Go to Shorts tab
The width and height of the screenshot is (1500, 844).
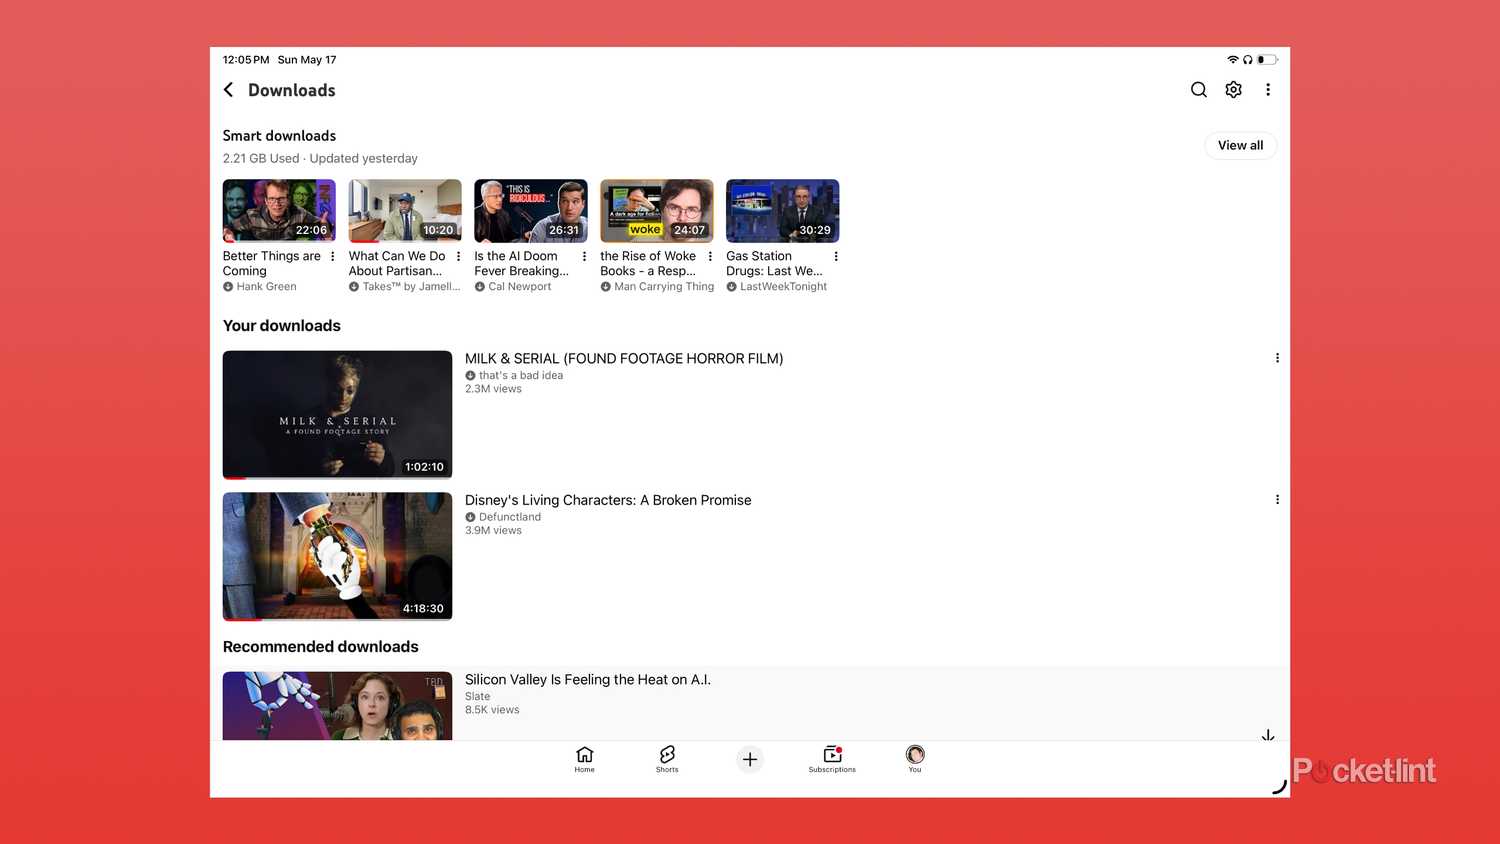(667, 759)
